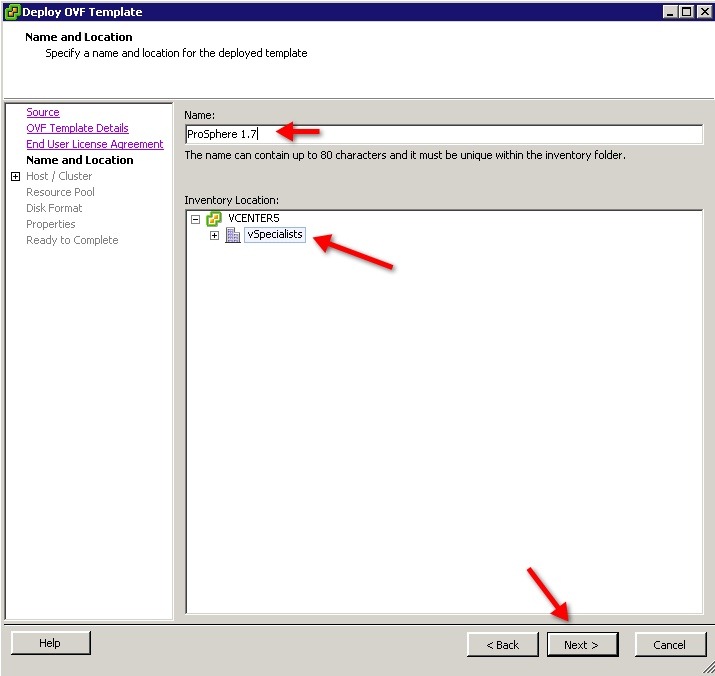Select the Name and Location wizard step

point(79,160)
